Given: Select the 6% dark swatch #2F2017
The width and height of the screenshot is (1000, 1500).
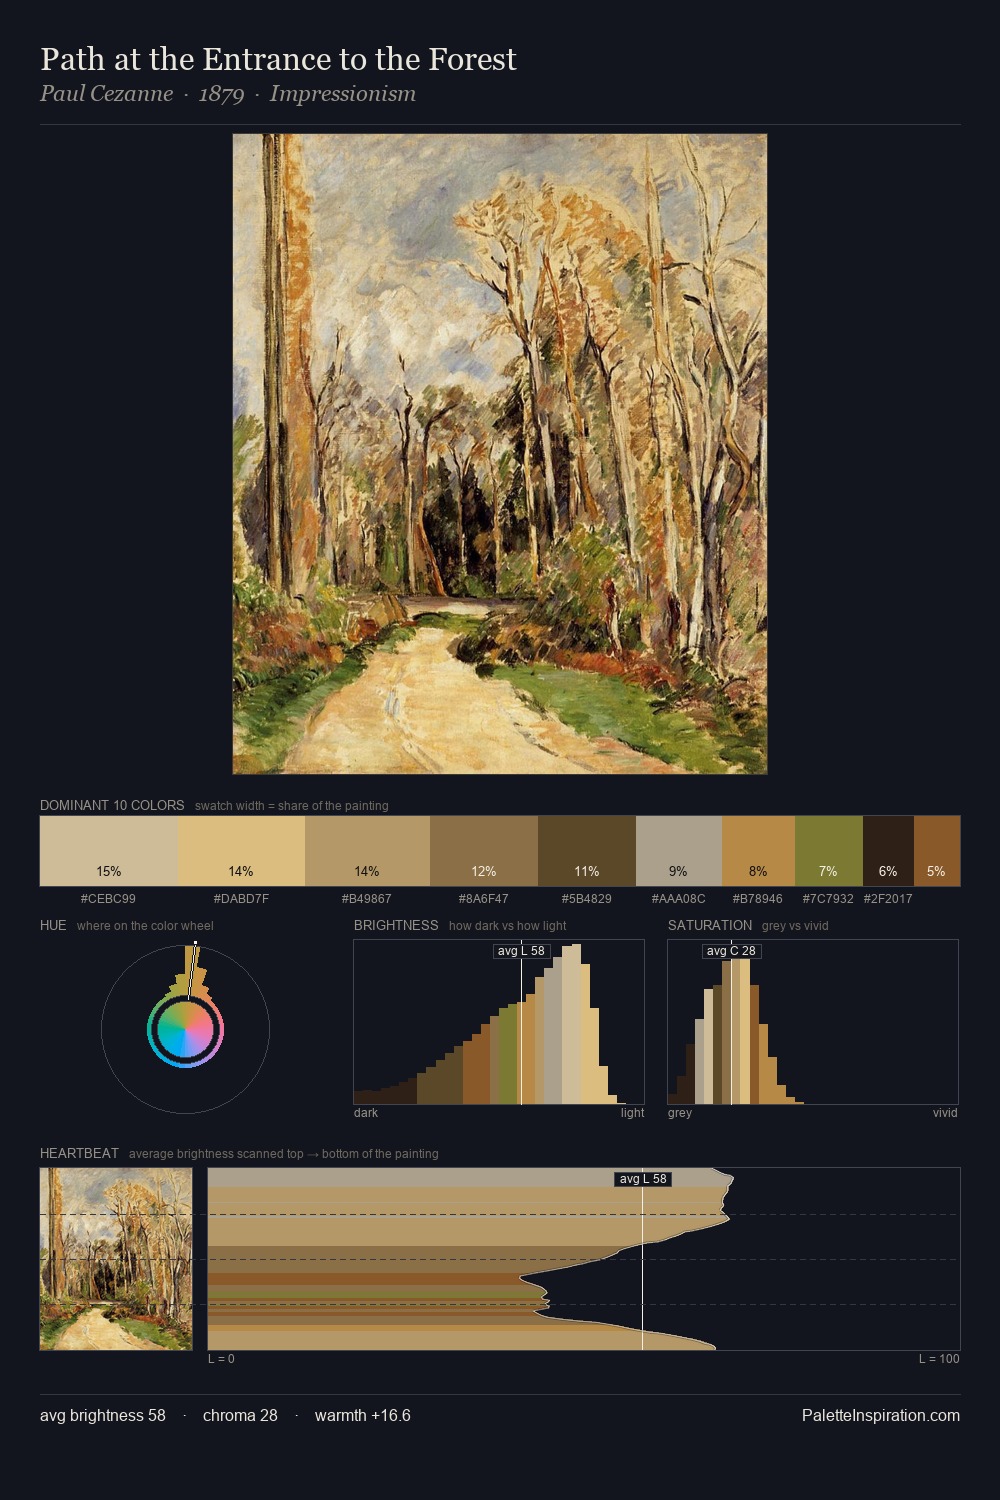Looking at the screenshot, I should (x=888, y=851).
